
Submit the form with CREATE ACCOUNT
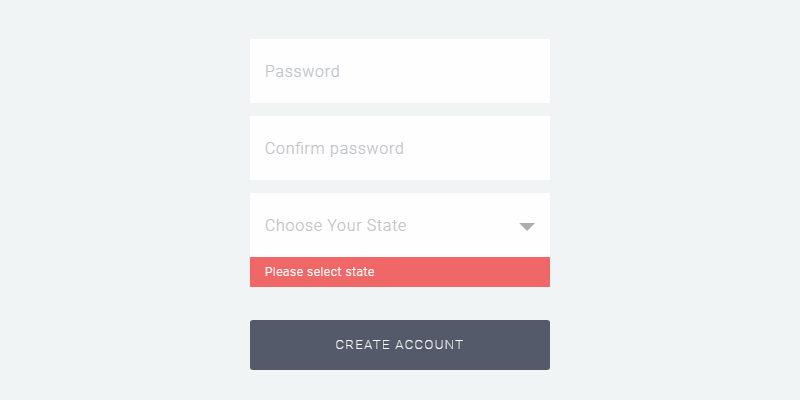click(400, 345)
